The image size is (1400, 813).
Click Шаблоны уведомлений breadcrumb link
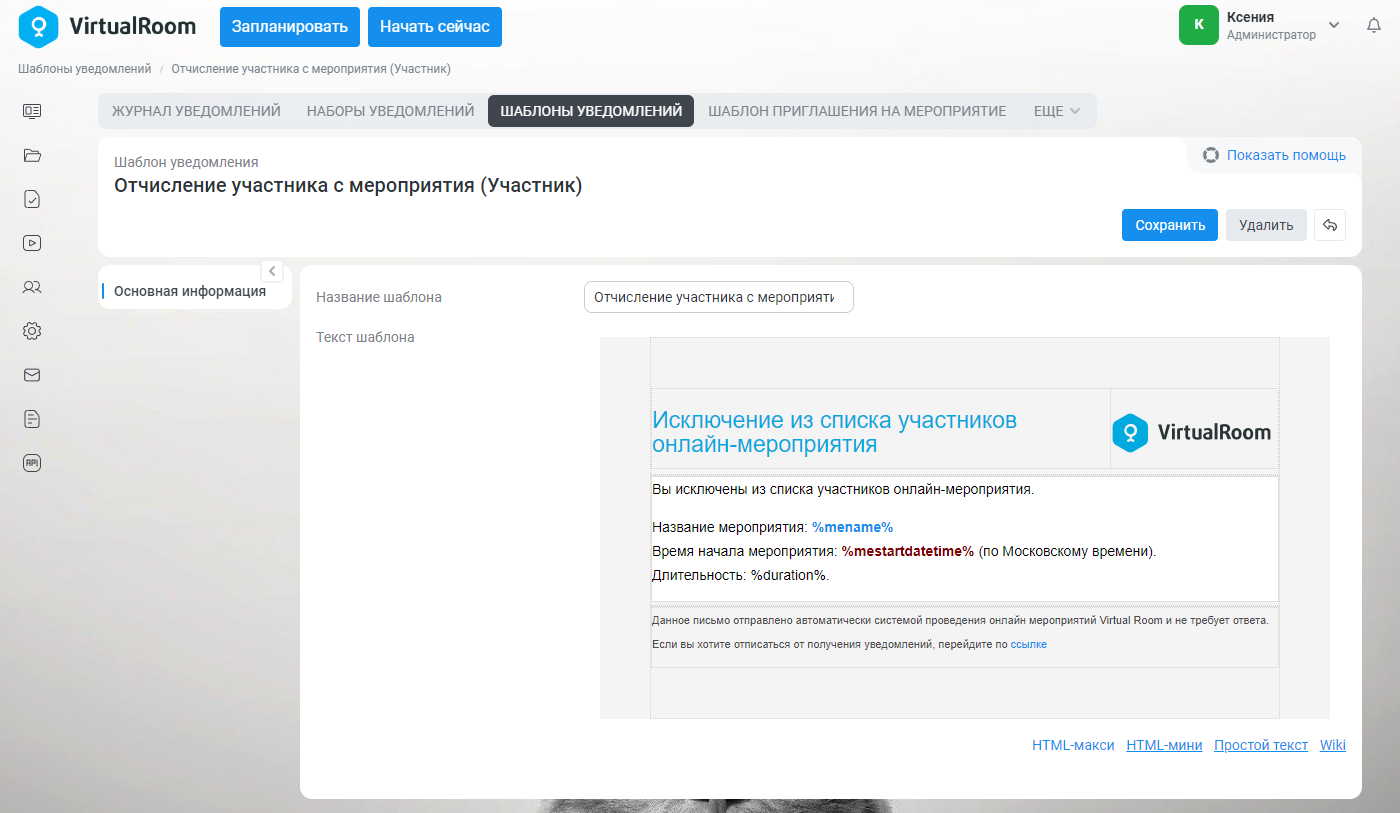tap(84, 69)
